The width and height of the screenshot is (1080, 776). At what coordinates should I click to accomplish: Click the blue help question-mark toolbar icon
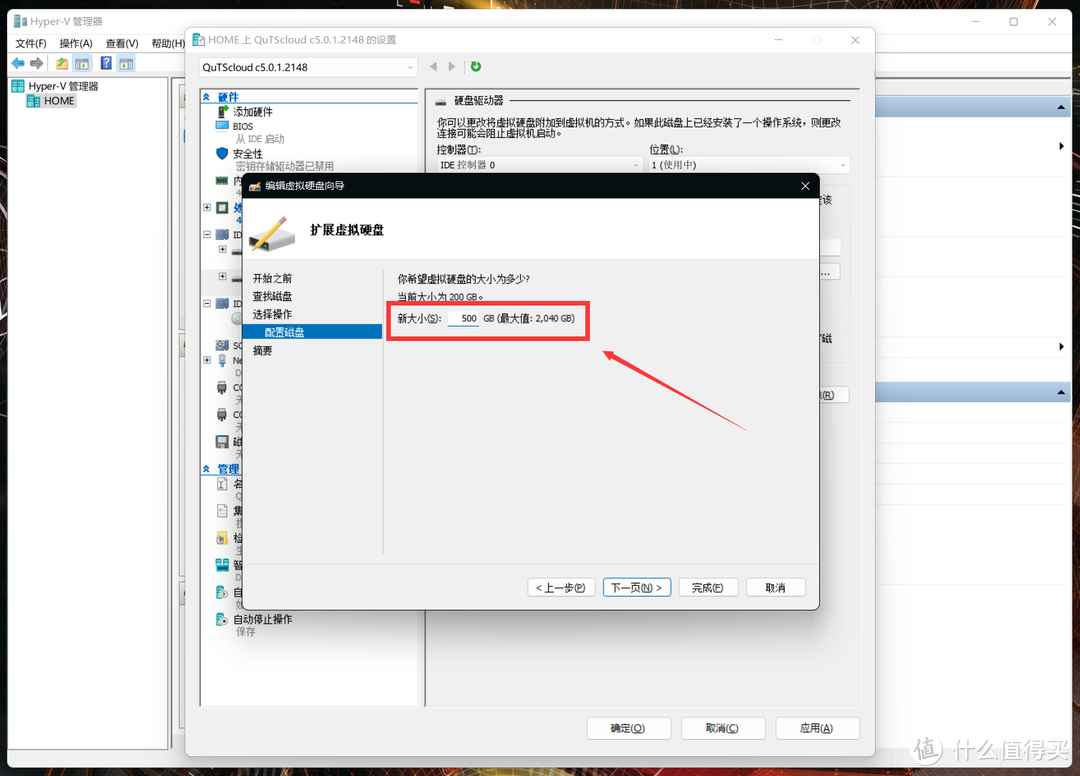click(106, 63)
